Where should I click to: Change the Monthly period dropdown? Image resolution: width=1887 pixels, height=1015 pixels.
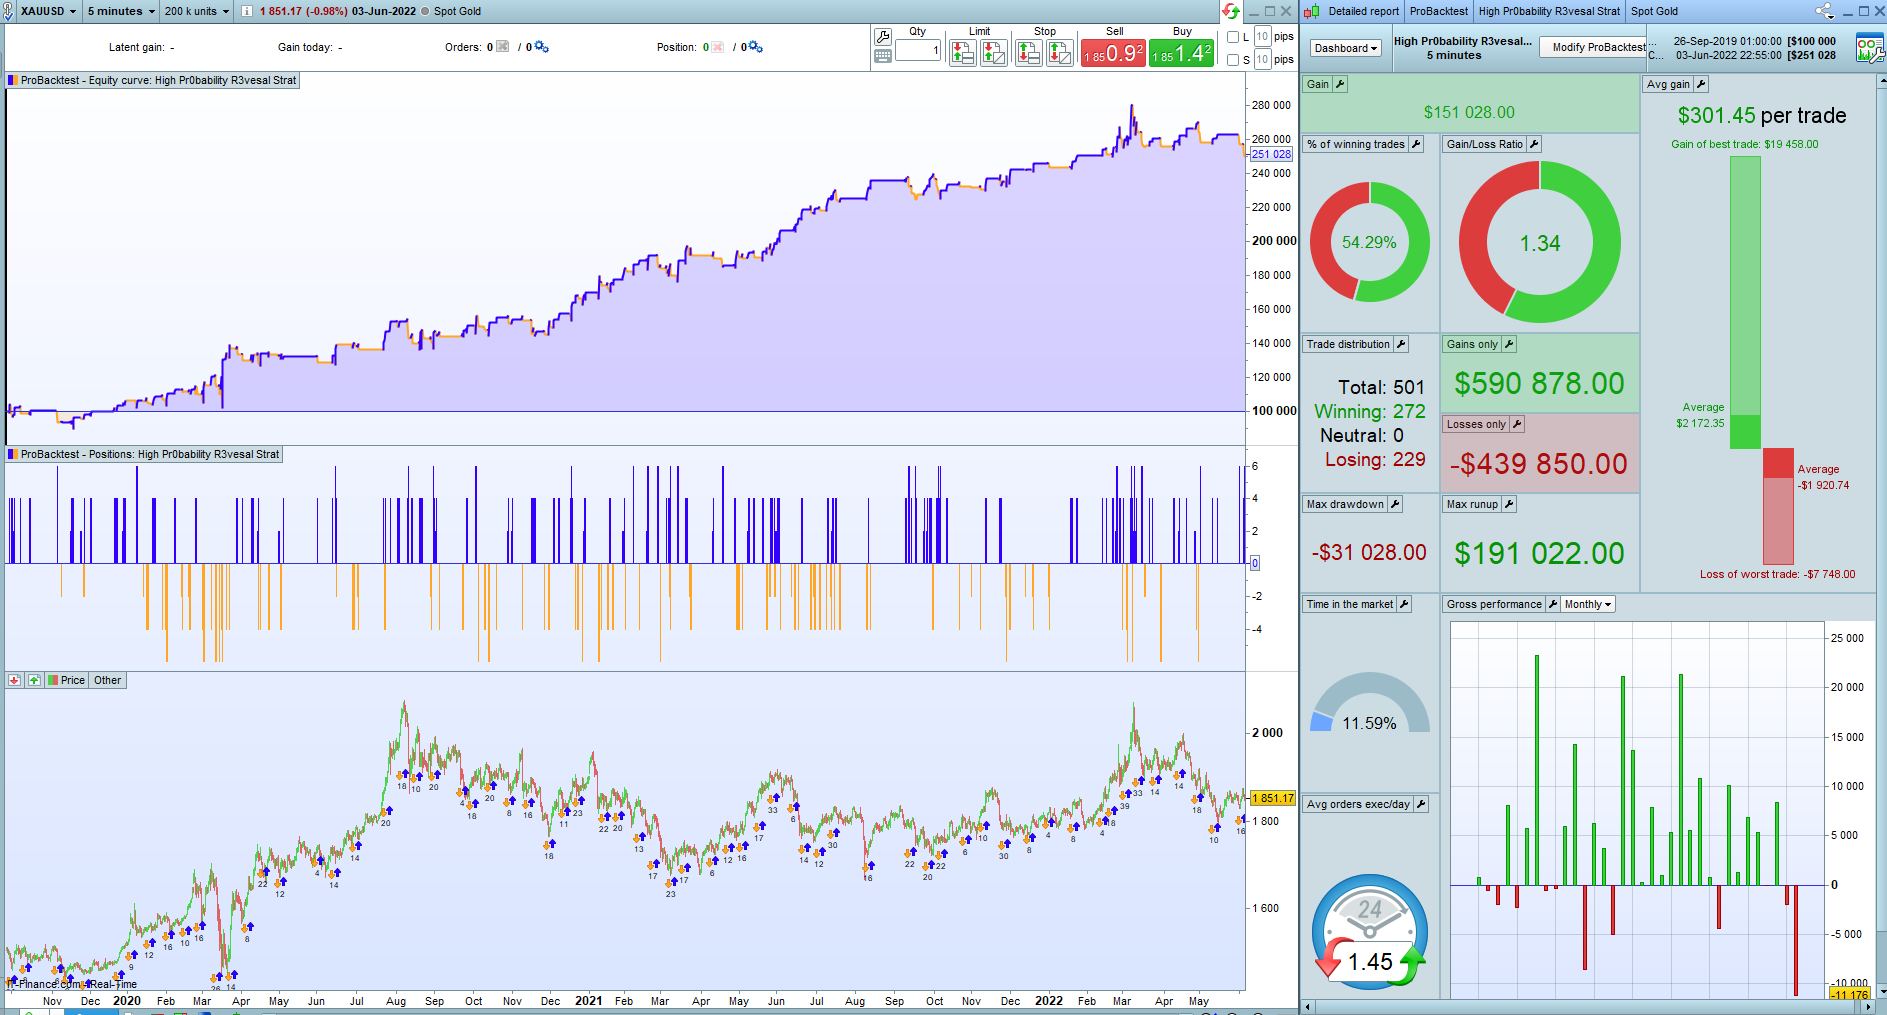click(x=1588, y=604)
